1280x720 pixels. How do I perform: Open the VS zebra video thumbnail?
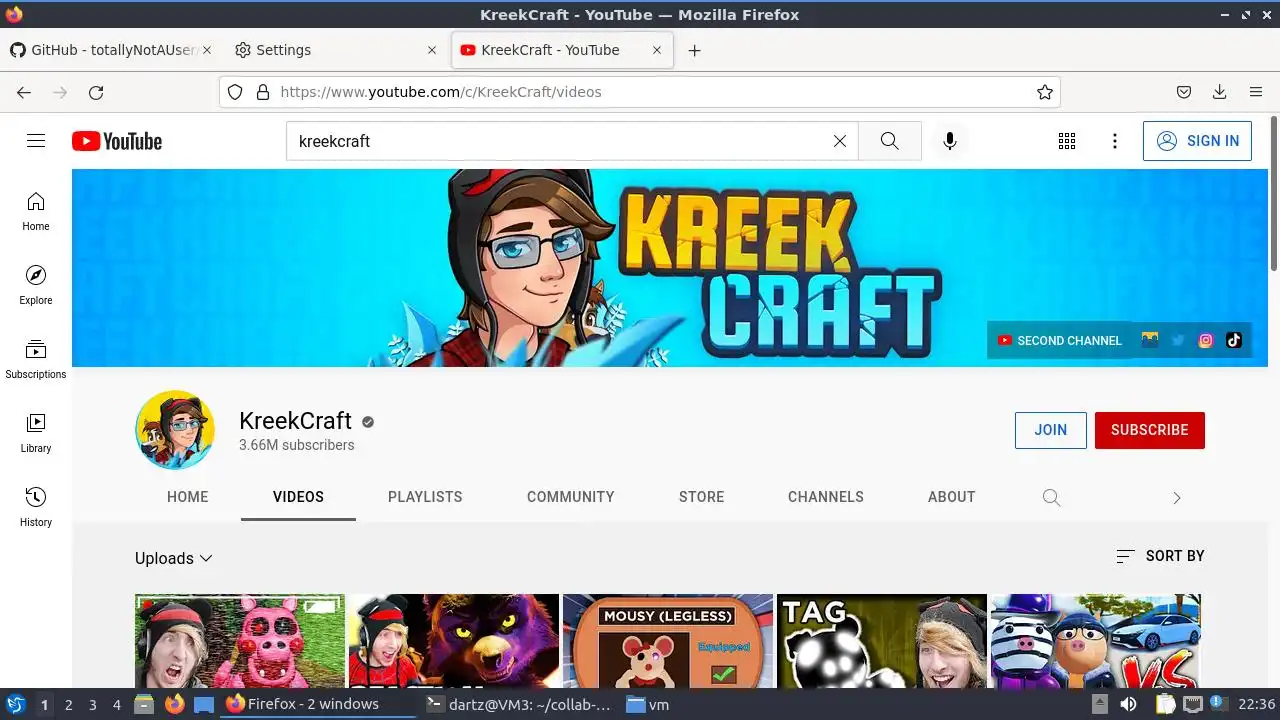tap(1096, 640)
